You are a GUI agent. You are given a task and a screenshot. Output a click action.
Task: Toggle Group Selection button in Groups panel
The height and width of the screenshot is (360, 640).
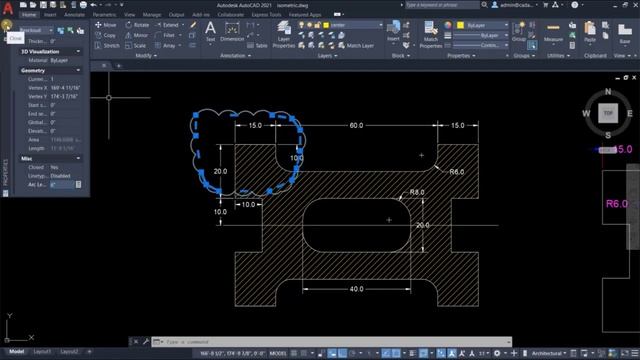click(532, 45)
